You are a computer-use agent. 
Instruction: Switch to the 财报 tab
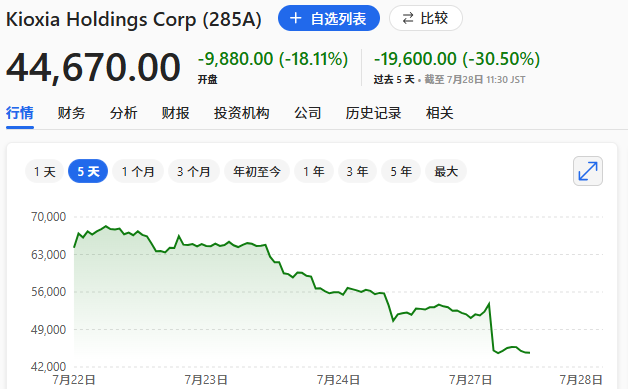175,113
